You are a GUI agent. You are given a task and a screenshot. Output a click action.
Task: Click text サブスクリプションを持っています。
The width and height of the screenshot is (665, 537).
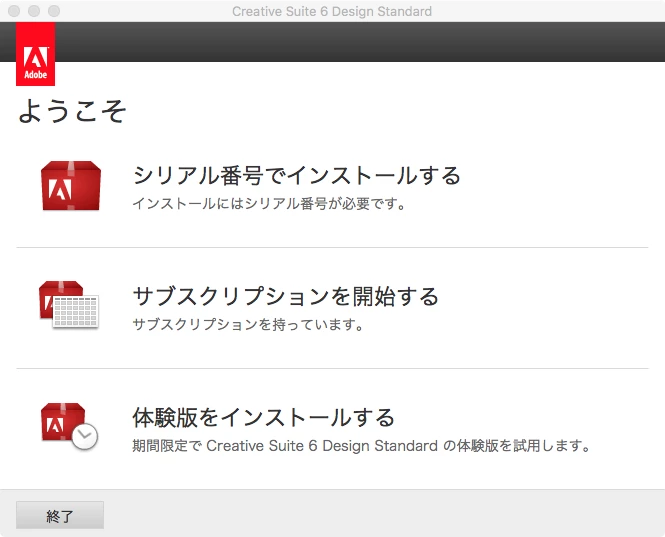point(249,324)
